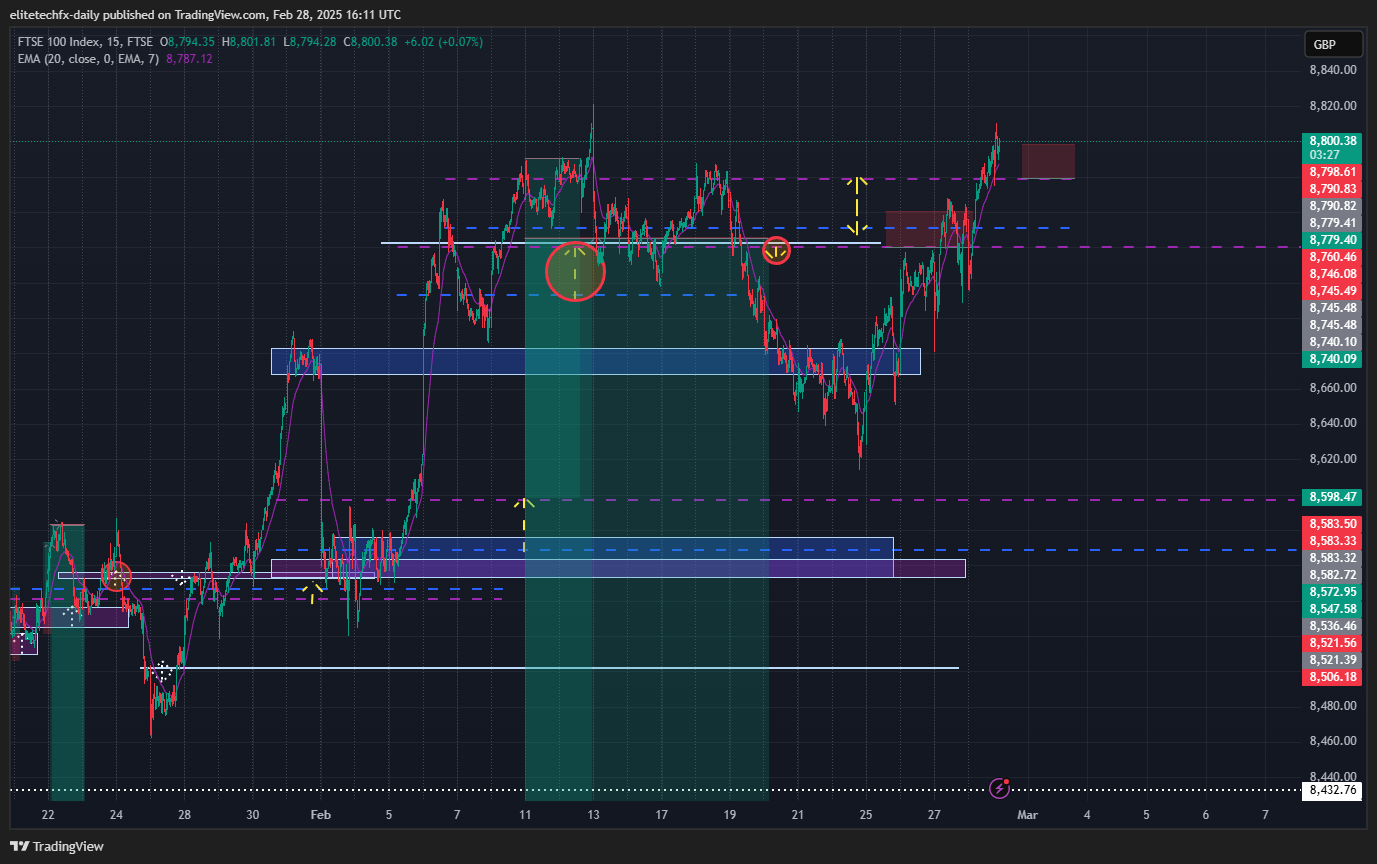The height and width of the screenshot is (864, 1377).
Task: Click date 24 on the time axis
Action: [116, 815]
